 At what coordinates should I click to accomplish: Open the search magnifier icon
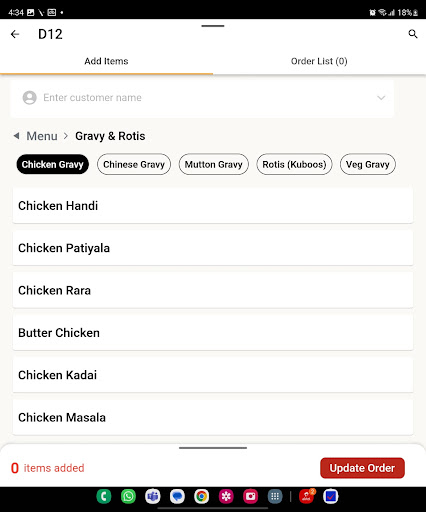(x=413, y=34)
